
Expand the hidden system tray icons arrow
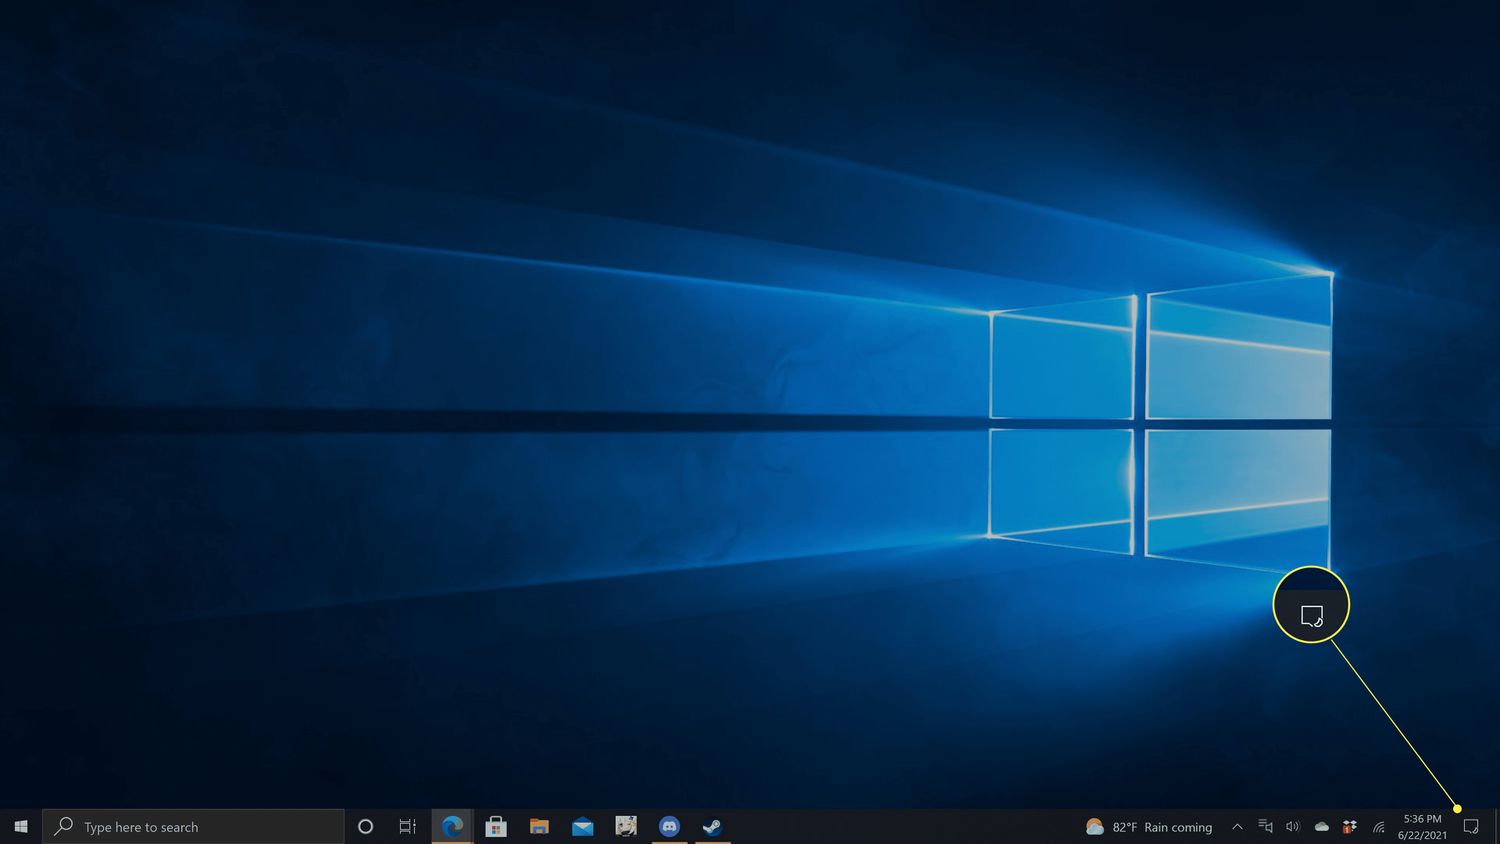pos(1237,827)
